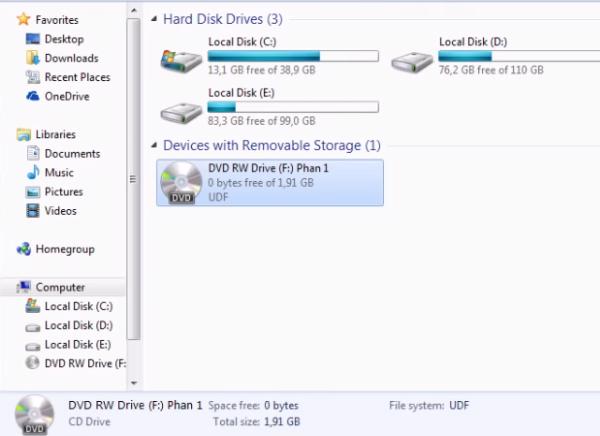This screenshot has height=436, width=600.
Task: Open the Documents library
Action: click(72, 153)
